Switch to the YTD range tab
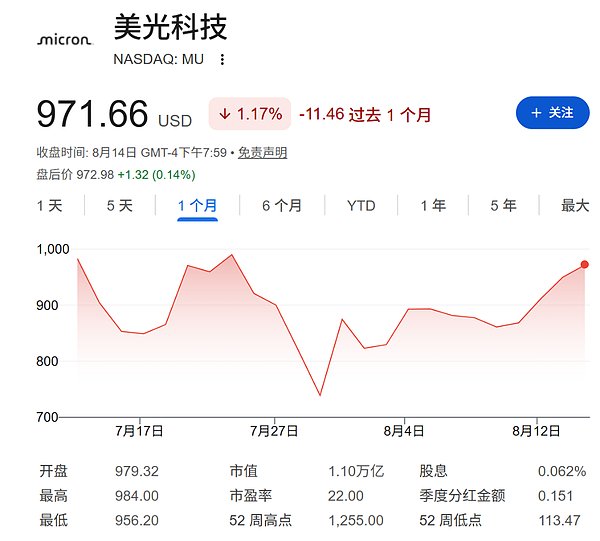The height and width of the screenshot is (541, 600). click(x=361, y=206)
